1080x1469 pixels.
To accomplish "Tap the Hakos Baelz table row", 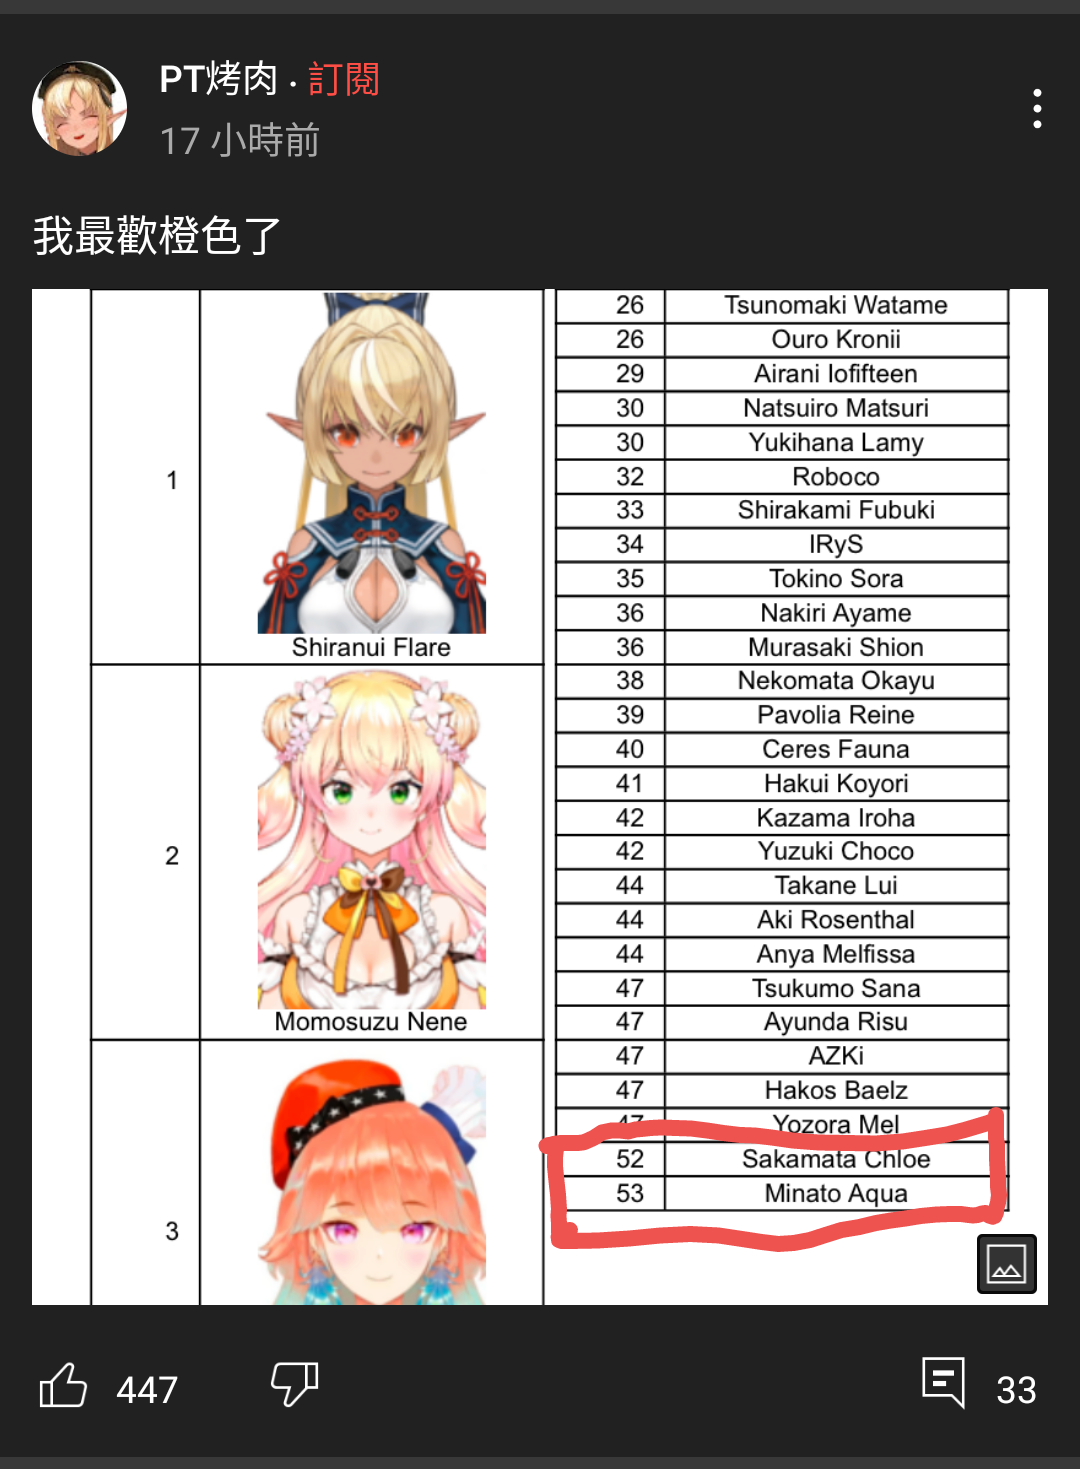I will pyautogui.click(x=782, y=1090).
